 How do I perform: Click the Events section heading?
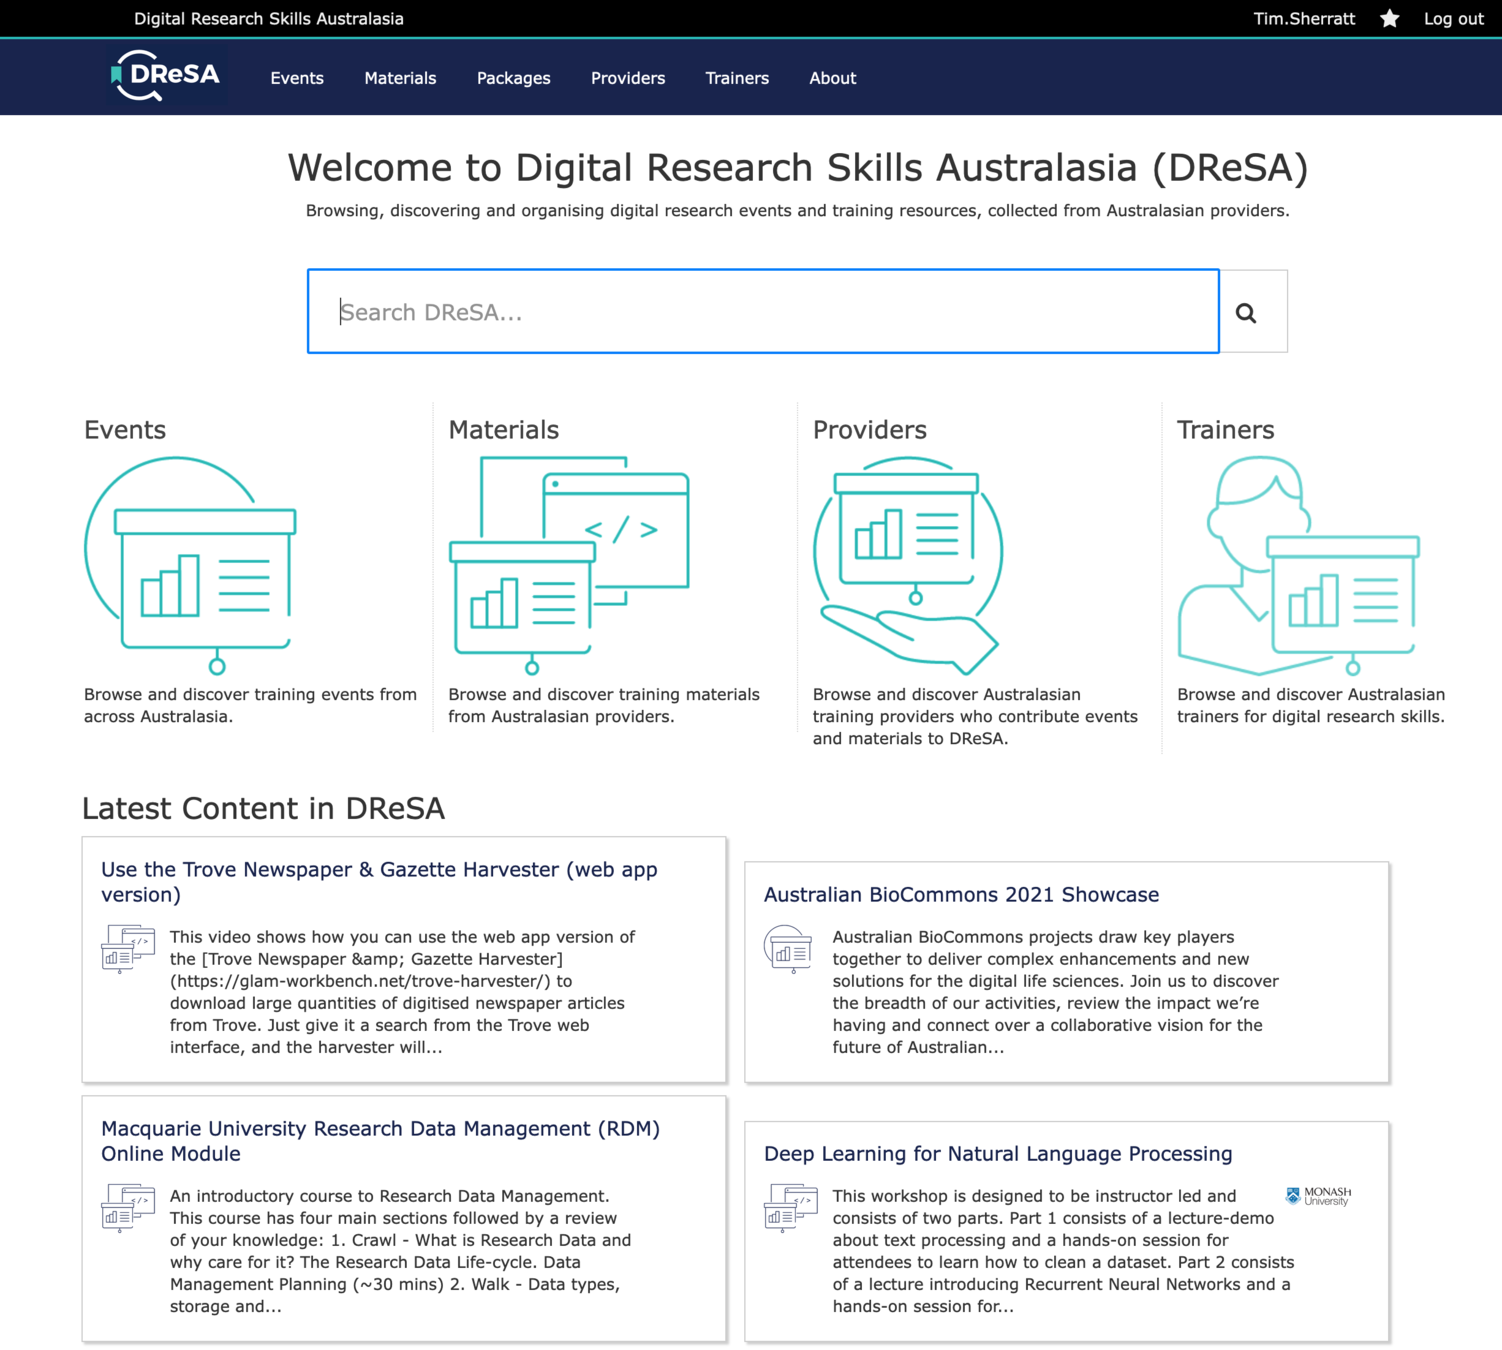(125, 430)
